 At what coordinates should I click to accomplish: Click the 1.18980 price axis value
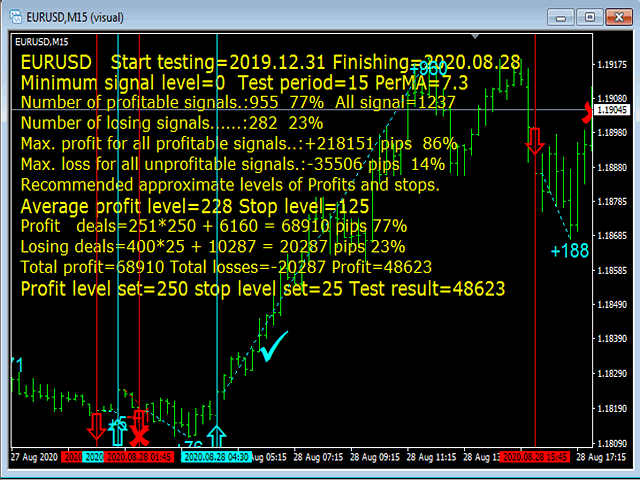tap(612, 133)
